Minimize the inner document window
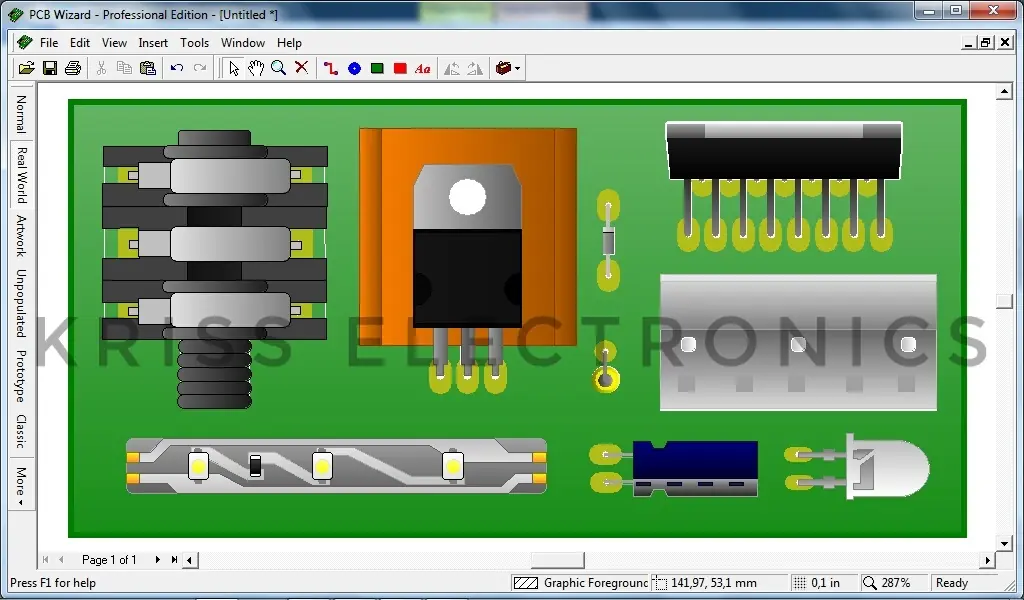This screenshot has width=1024, height=600. point(969,43)
